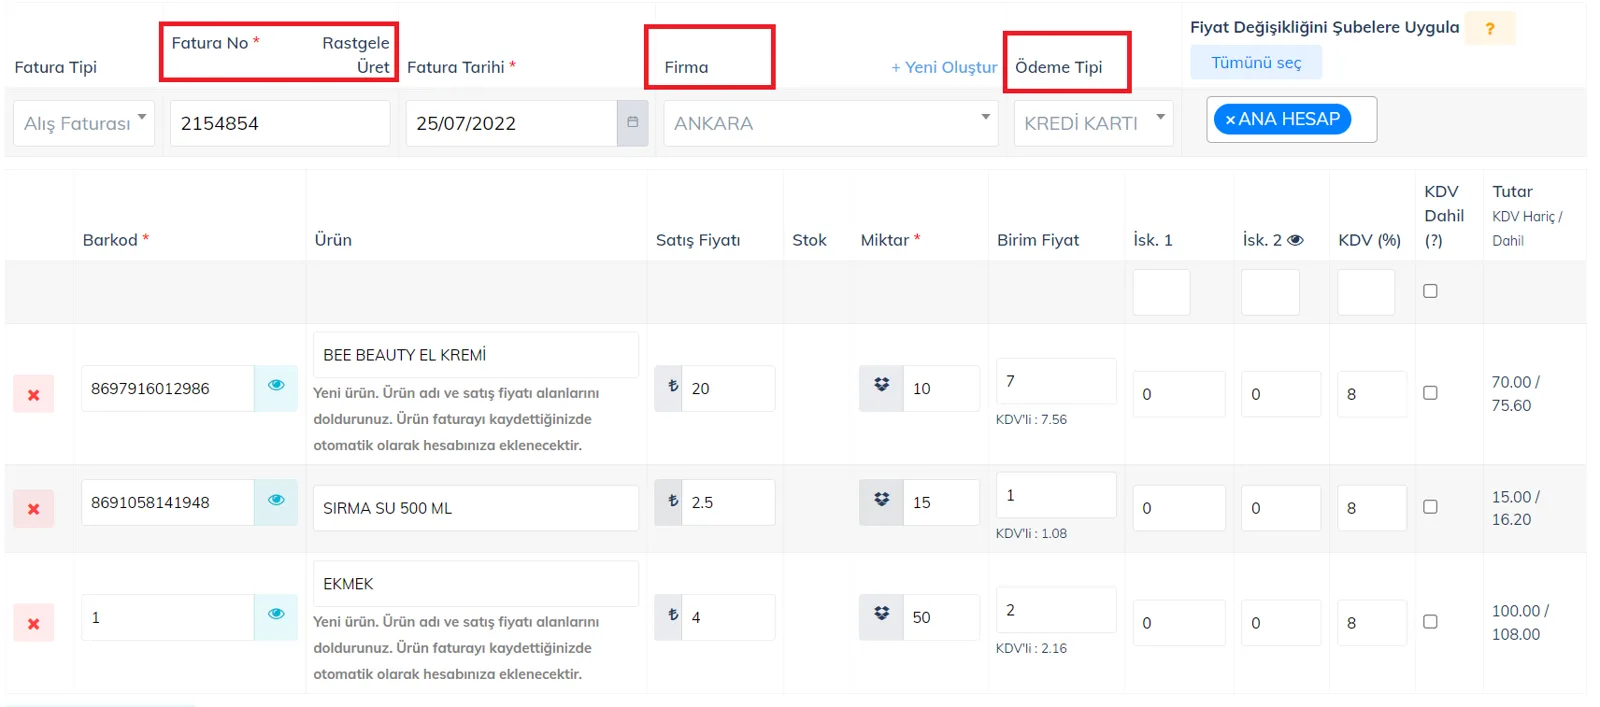The height and width of the screenshot is (707, 1600).
Task: Check KDV Dahil for SIRMA SU 500 ML
Action: [x=1430, y=507]
